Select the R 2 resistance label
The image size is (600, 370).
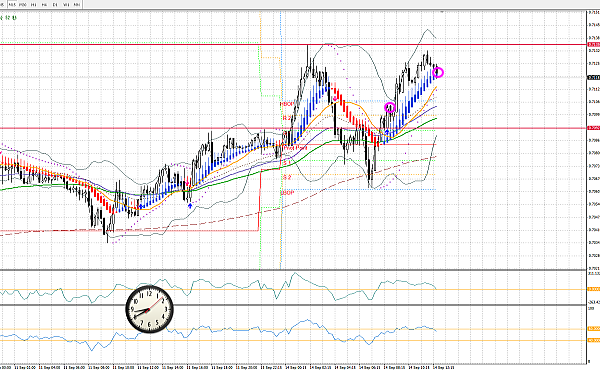point(287,118)
